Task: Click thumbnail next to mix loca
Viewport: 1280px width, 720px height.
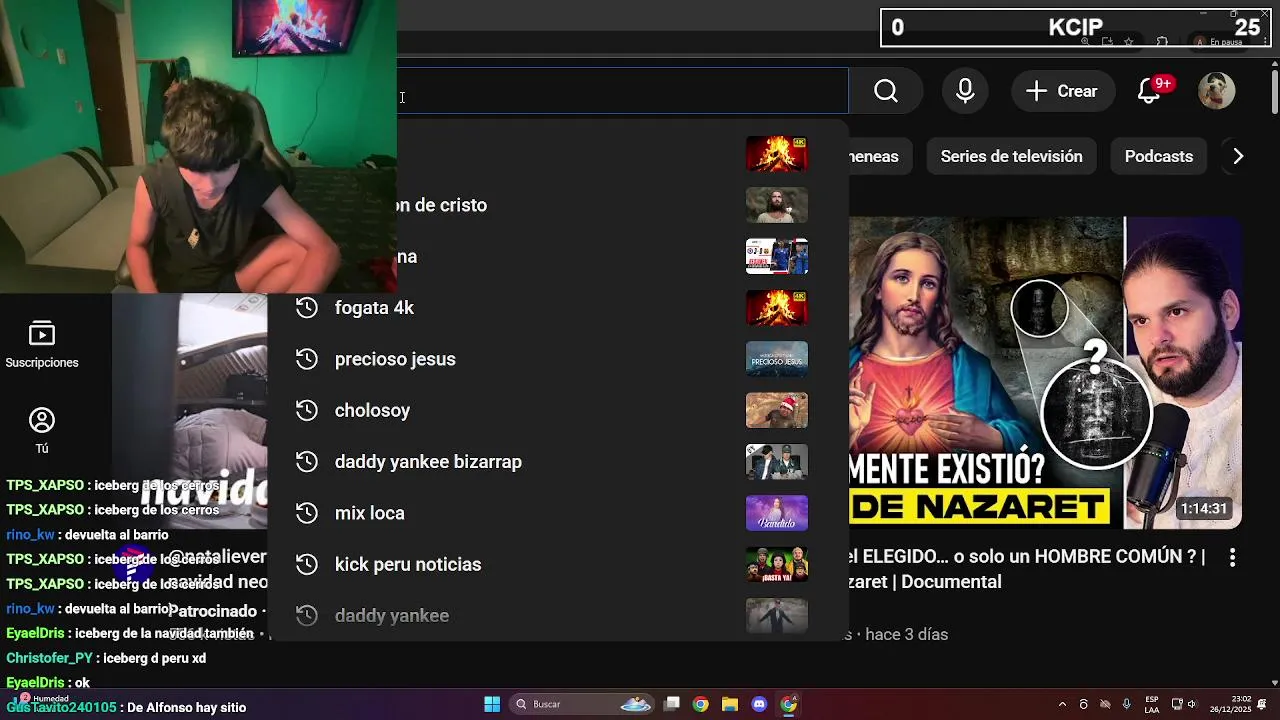Action: tap(777, 513)
